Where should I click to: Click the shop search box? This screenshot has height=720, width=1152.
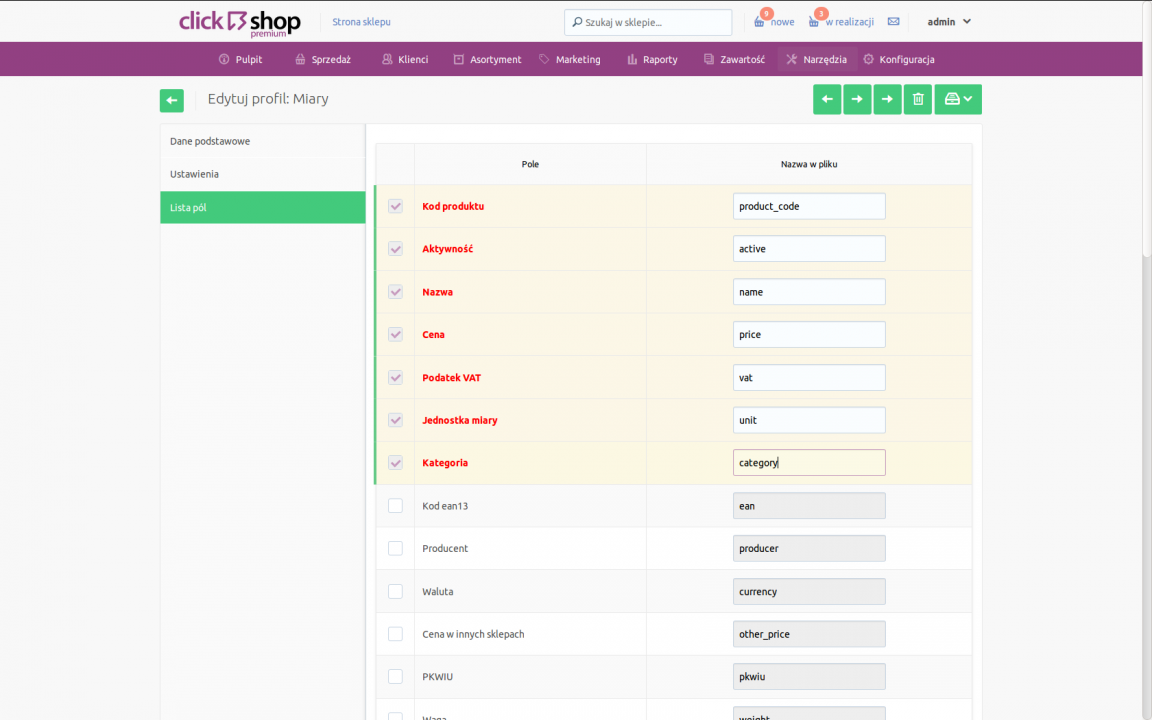tap(648, 22)
